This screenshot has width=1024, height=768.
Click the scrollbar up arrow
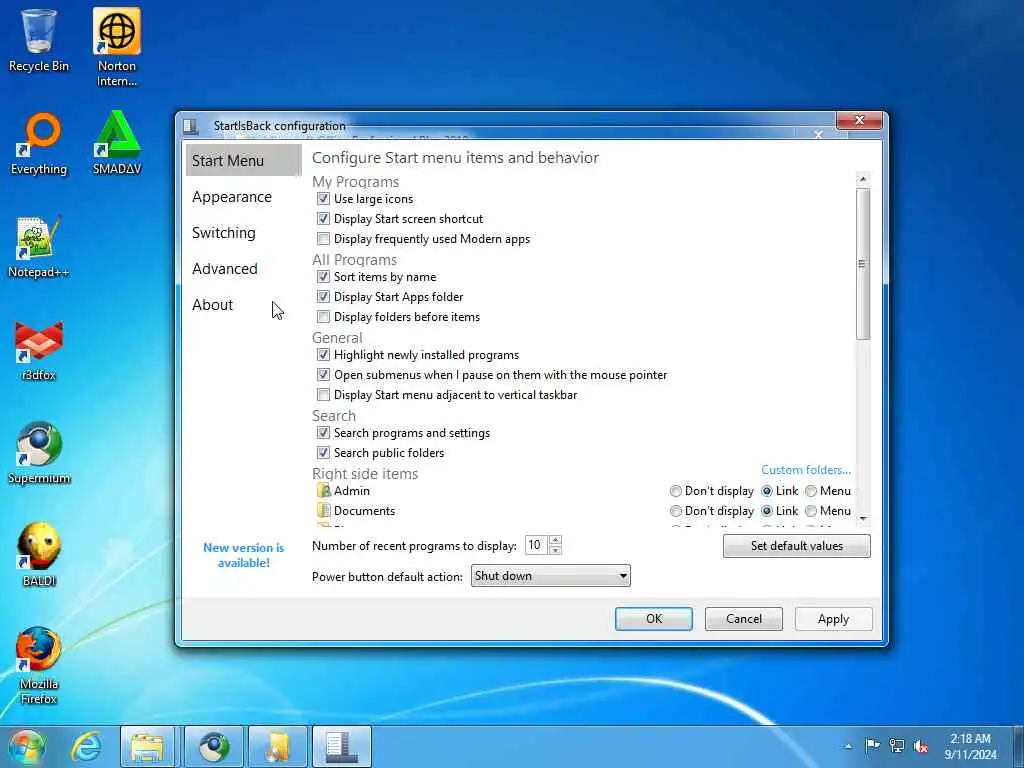point(863,179)
